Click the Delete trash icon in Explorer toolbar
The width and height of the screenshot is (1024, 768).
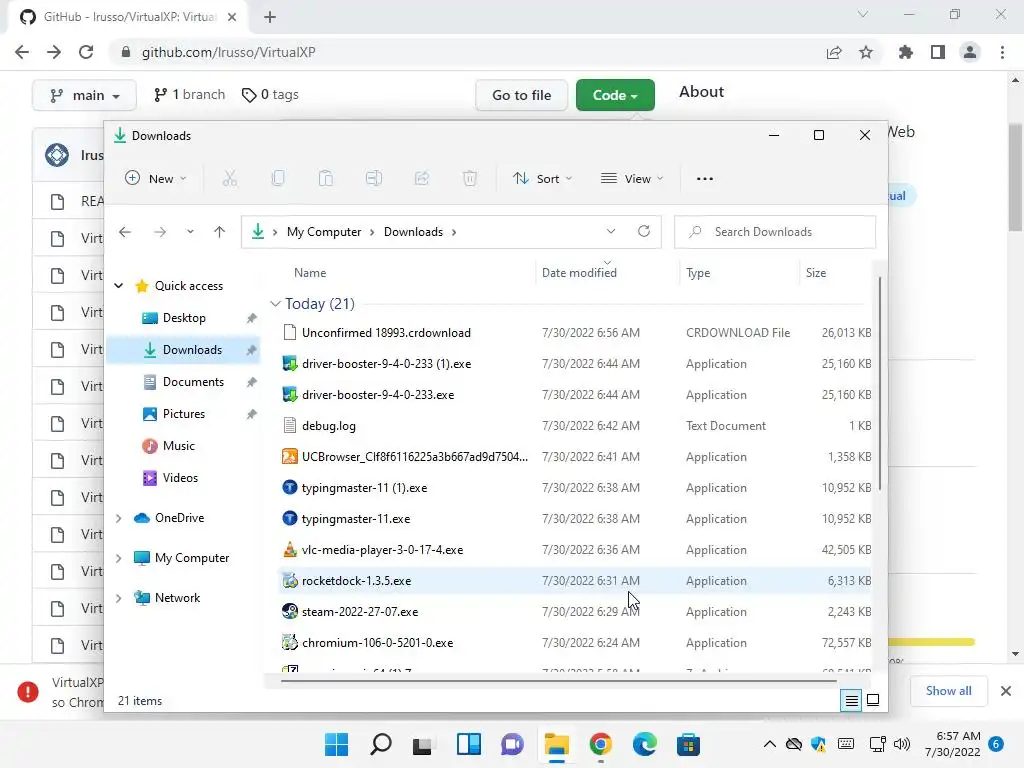tap(470, 178)
